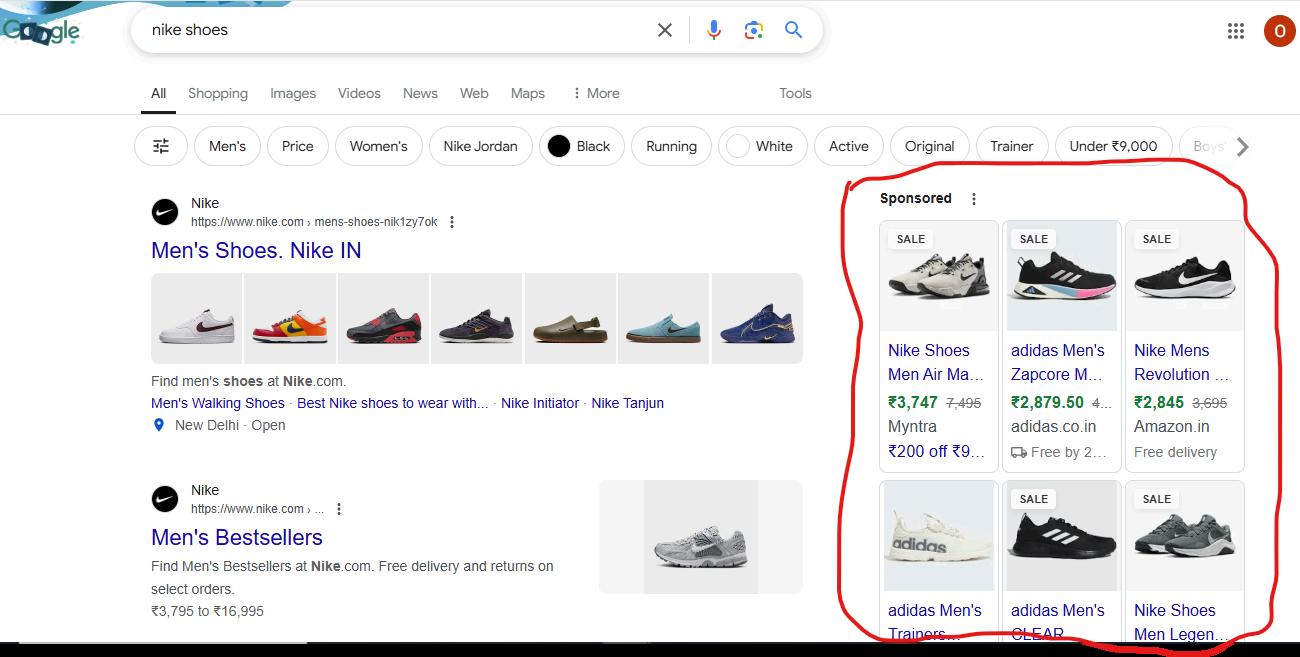The width and height of the screenshot is (1300, 657).
Task: Open the Sponsored section options menu
Action: pos(974,199)
